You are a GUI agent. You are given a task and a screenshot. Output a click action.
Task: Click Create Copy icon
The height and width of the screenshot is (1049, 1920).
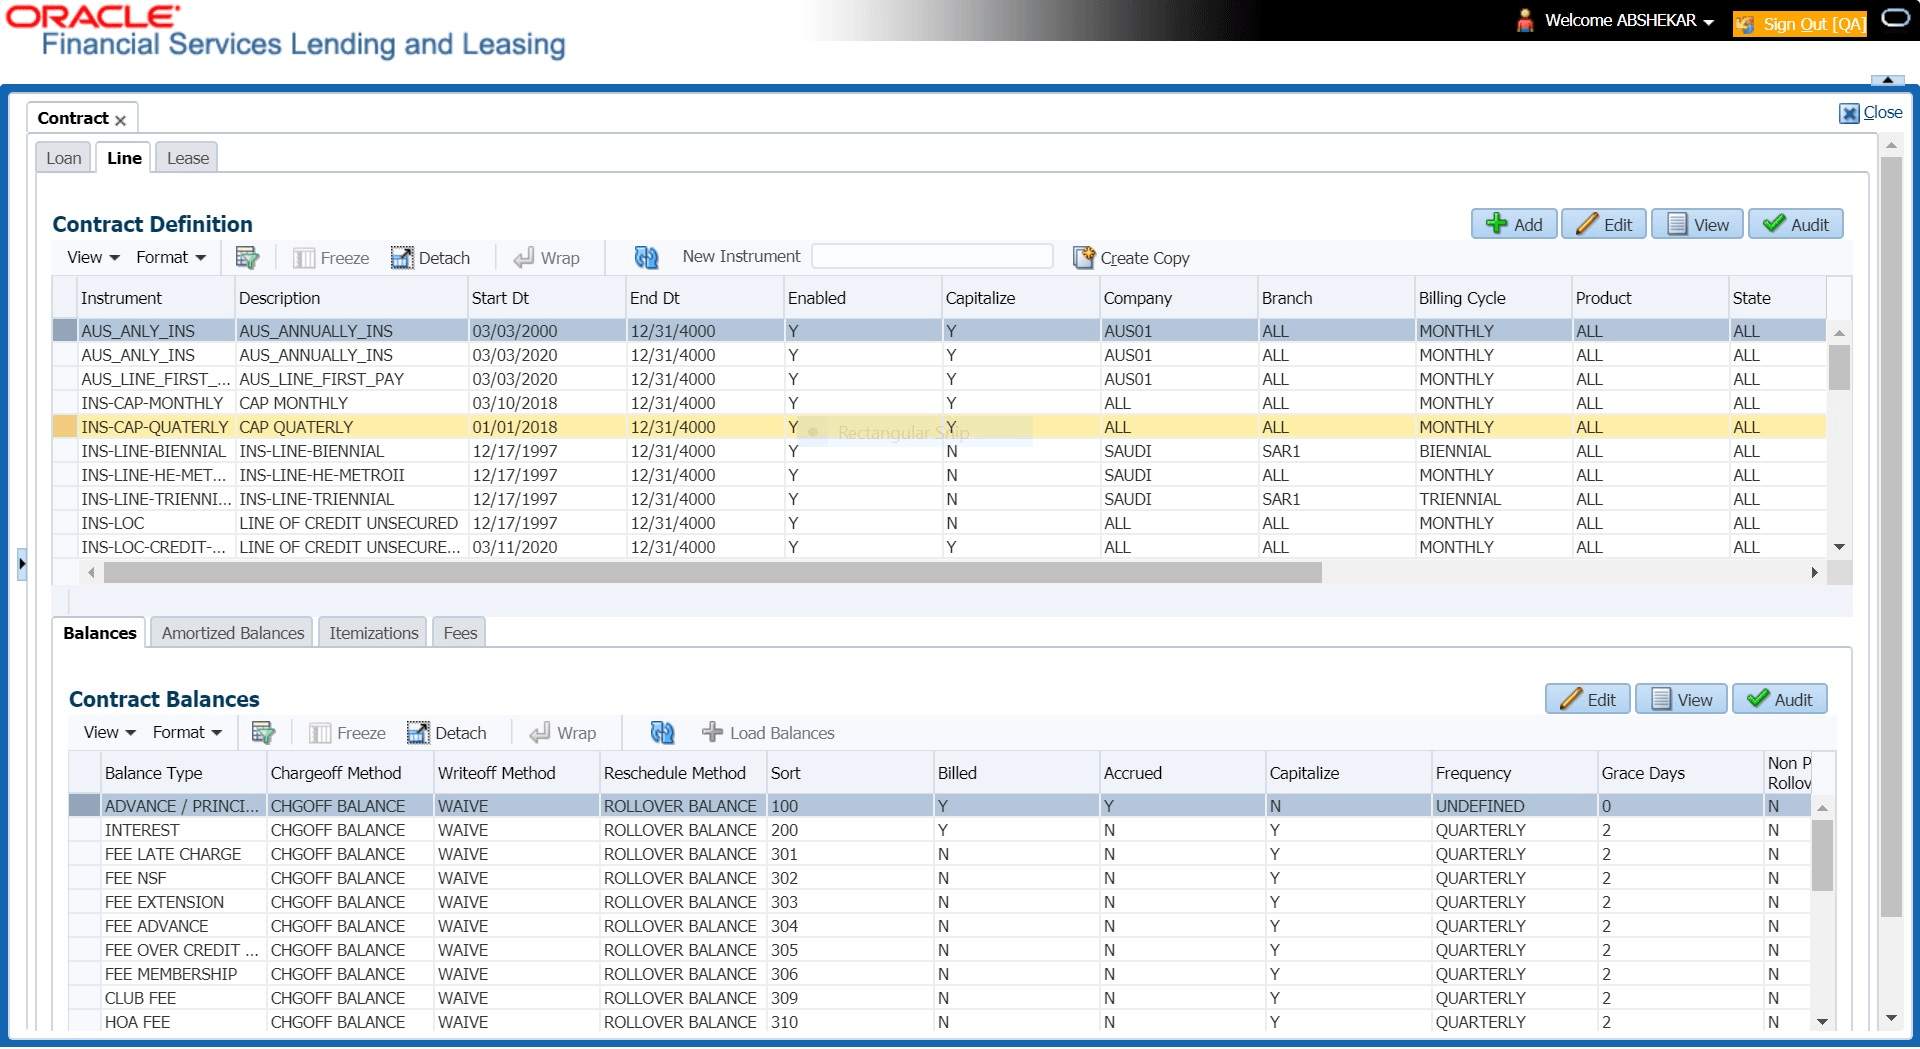click(1084, 258)
